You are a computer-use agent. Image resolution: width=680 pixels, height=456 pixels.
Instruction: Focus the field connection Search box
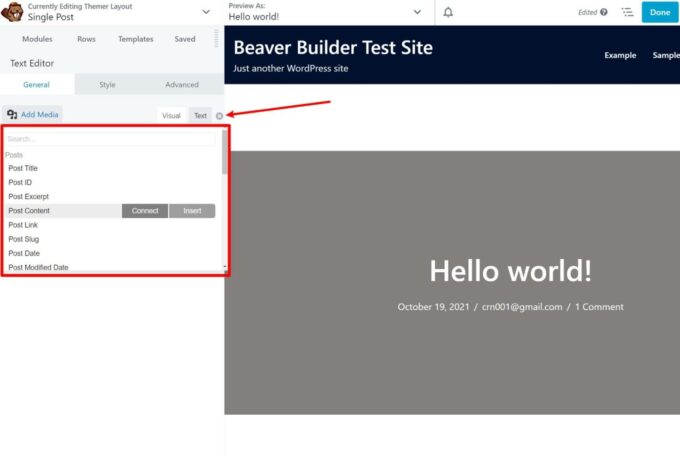110,139
